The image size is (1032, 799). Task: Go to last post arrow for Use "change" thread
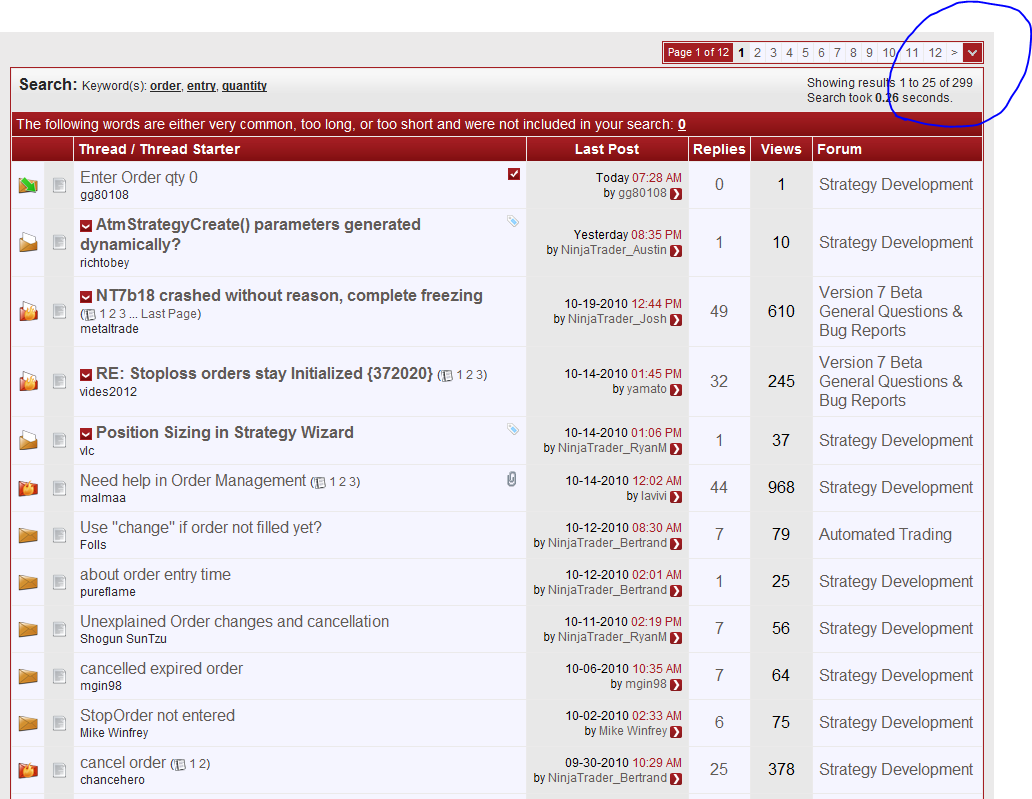(x=676, y=544)
